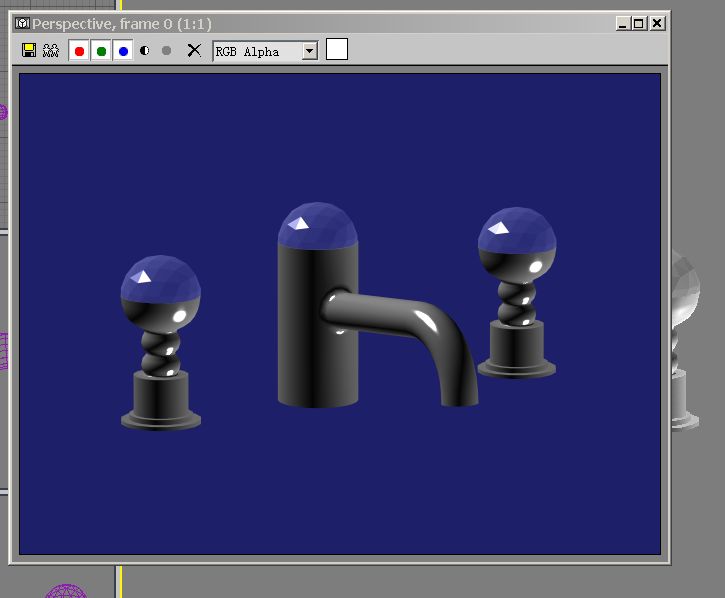Viewport: 725px width, 598px height.
Task: Minimize the Perspective frame window
Action: pyautogui.click(x=623, y=23)
